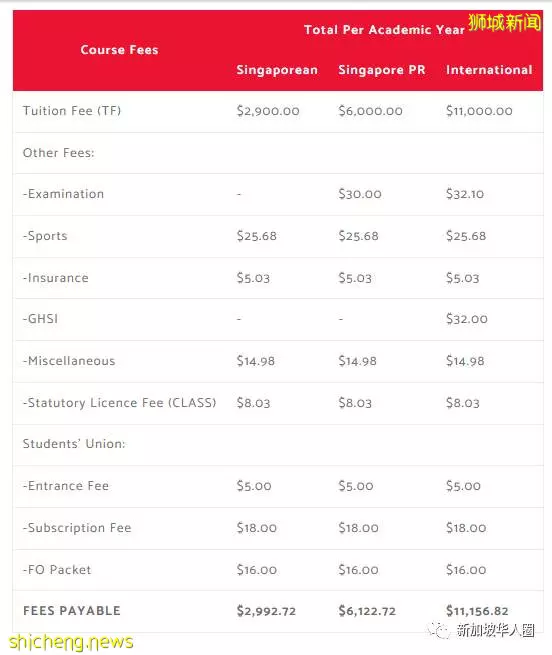Image resolution: width=552 pixels, height=655 pixels.
Task: Select the International column header
Action: (489, 70)
